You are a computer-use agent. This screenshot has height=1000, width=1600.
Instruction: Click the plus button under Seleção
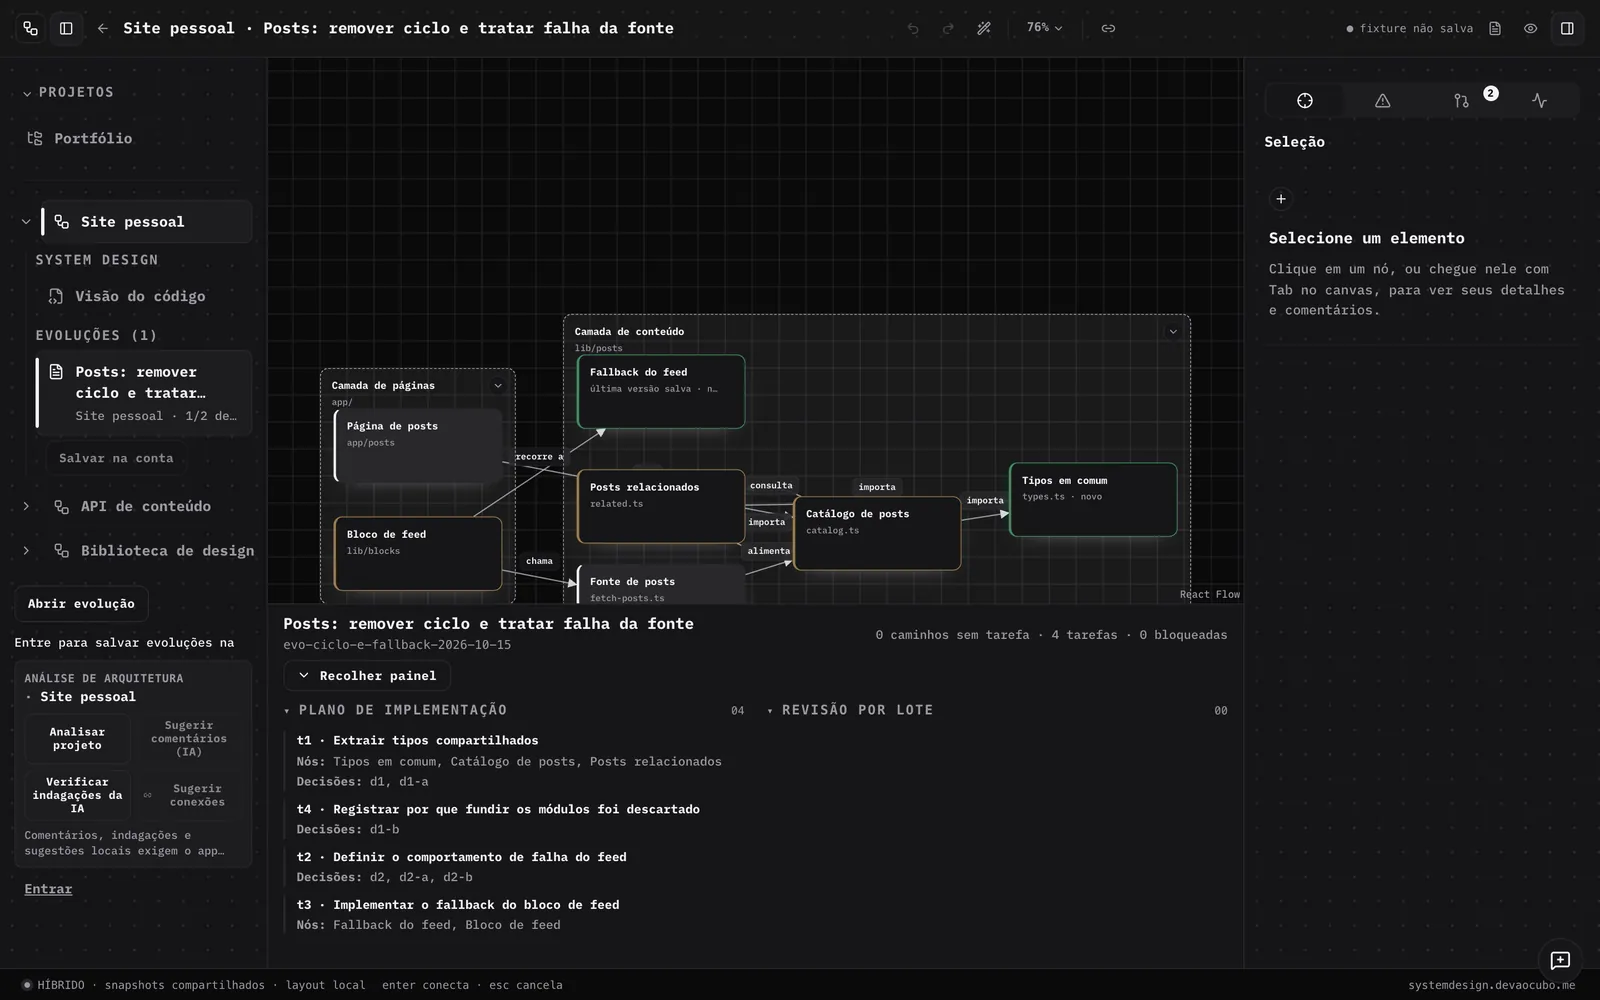click(x=1281, y=199)
